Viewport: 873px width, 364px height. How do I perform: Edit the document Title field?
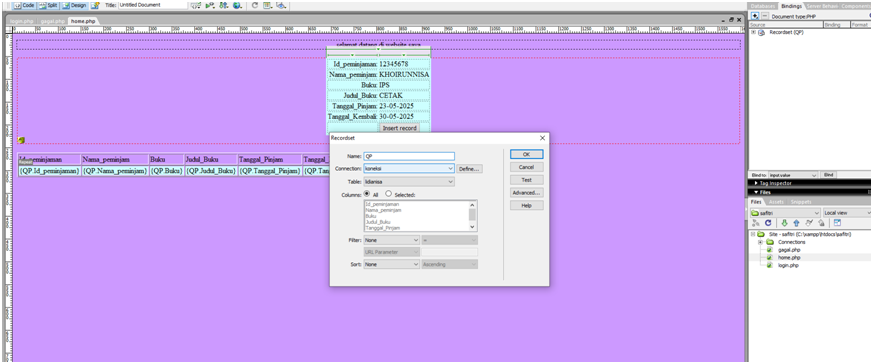pyautogui.click(x=152, y=5)
